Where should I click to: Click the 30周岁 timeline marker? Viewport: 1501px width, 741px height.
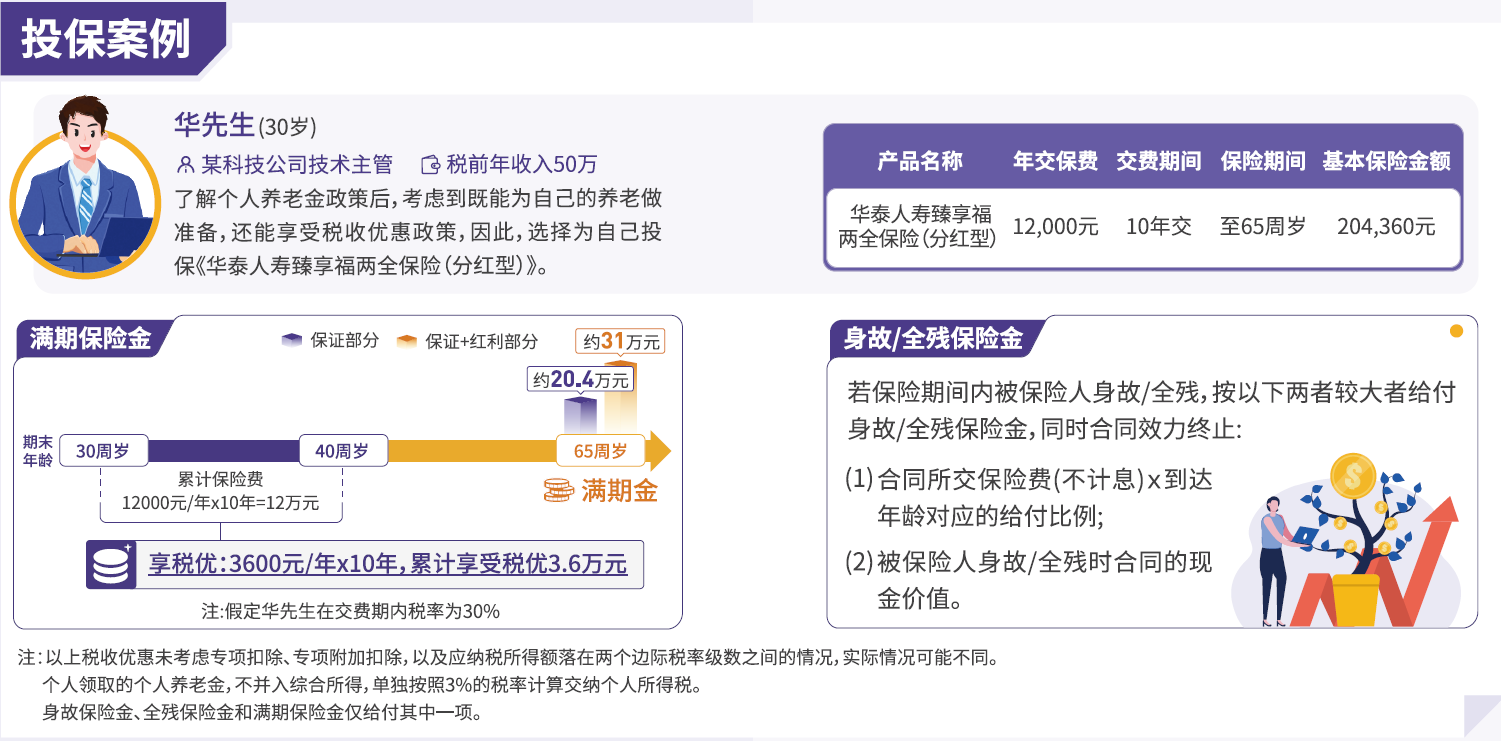click(103, 451)
